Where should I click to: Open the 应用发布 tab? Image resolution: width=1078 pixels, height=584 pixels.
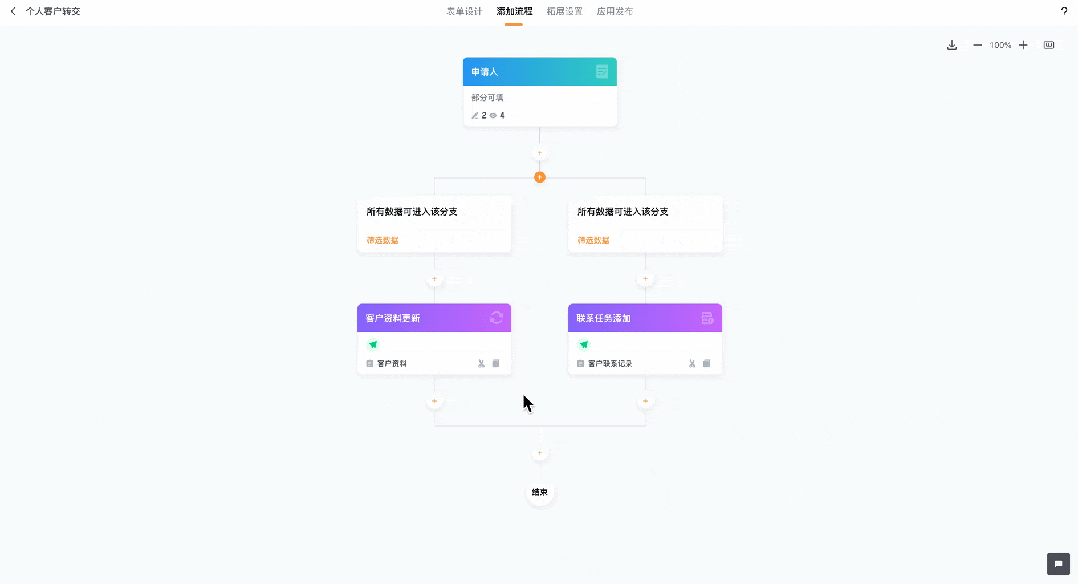point(615,11)
